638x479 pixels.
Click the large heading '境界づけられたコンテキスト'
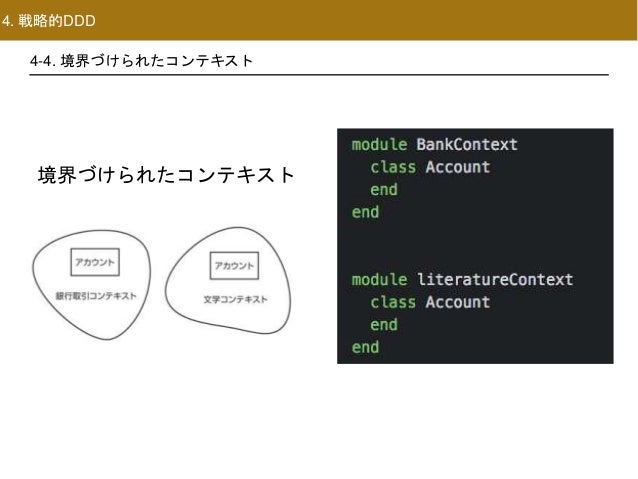[166, 175]
